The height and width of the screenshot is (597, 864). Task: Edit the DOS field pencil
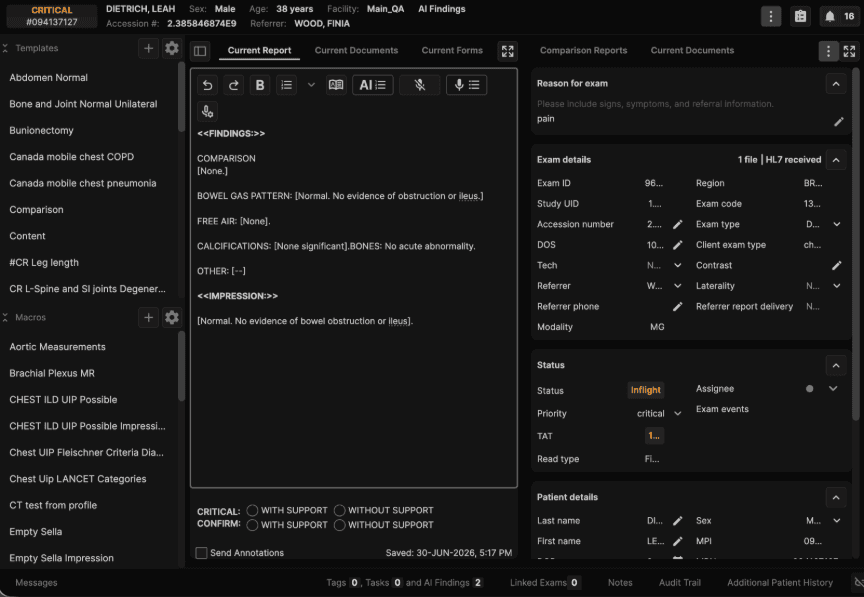[678, 245]
